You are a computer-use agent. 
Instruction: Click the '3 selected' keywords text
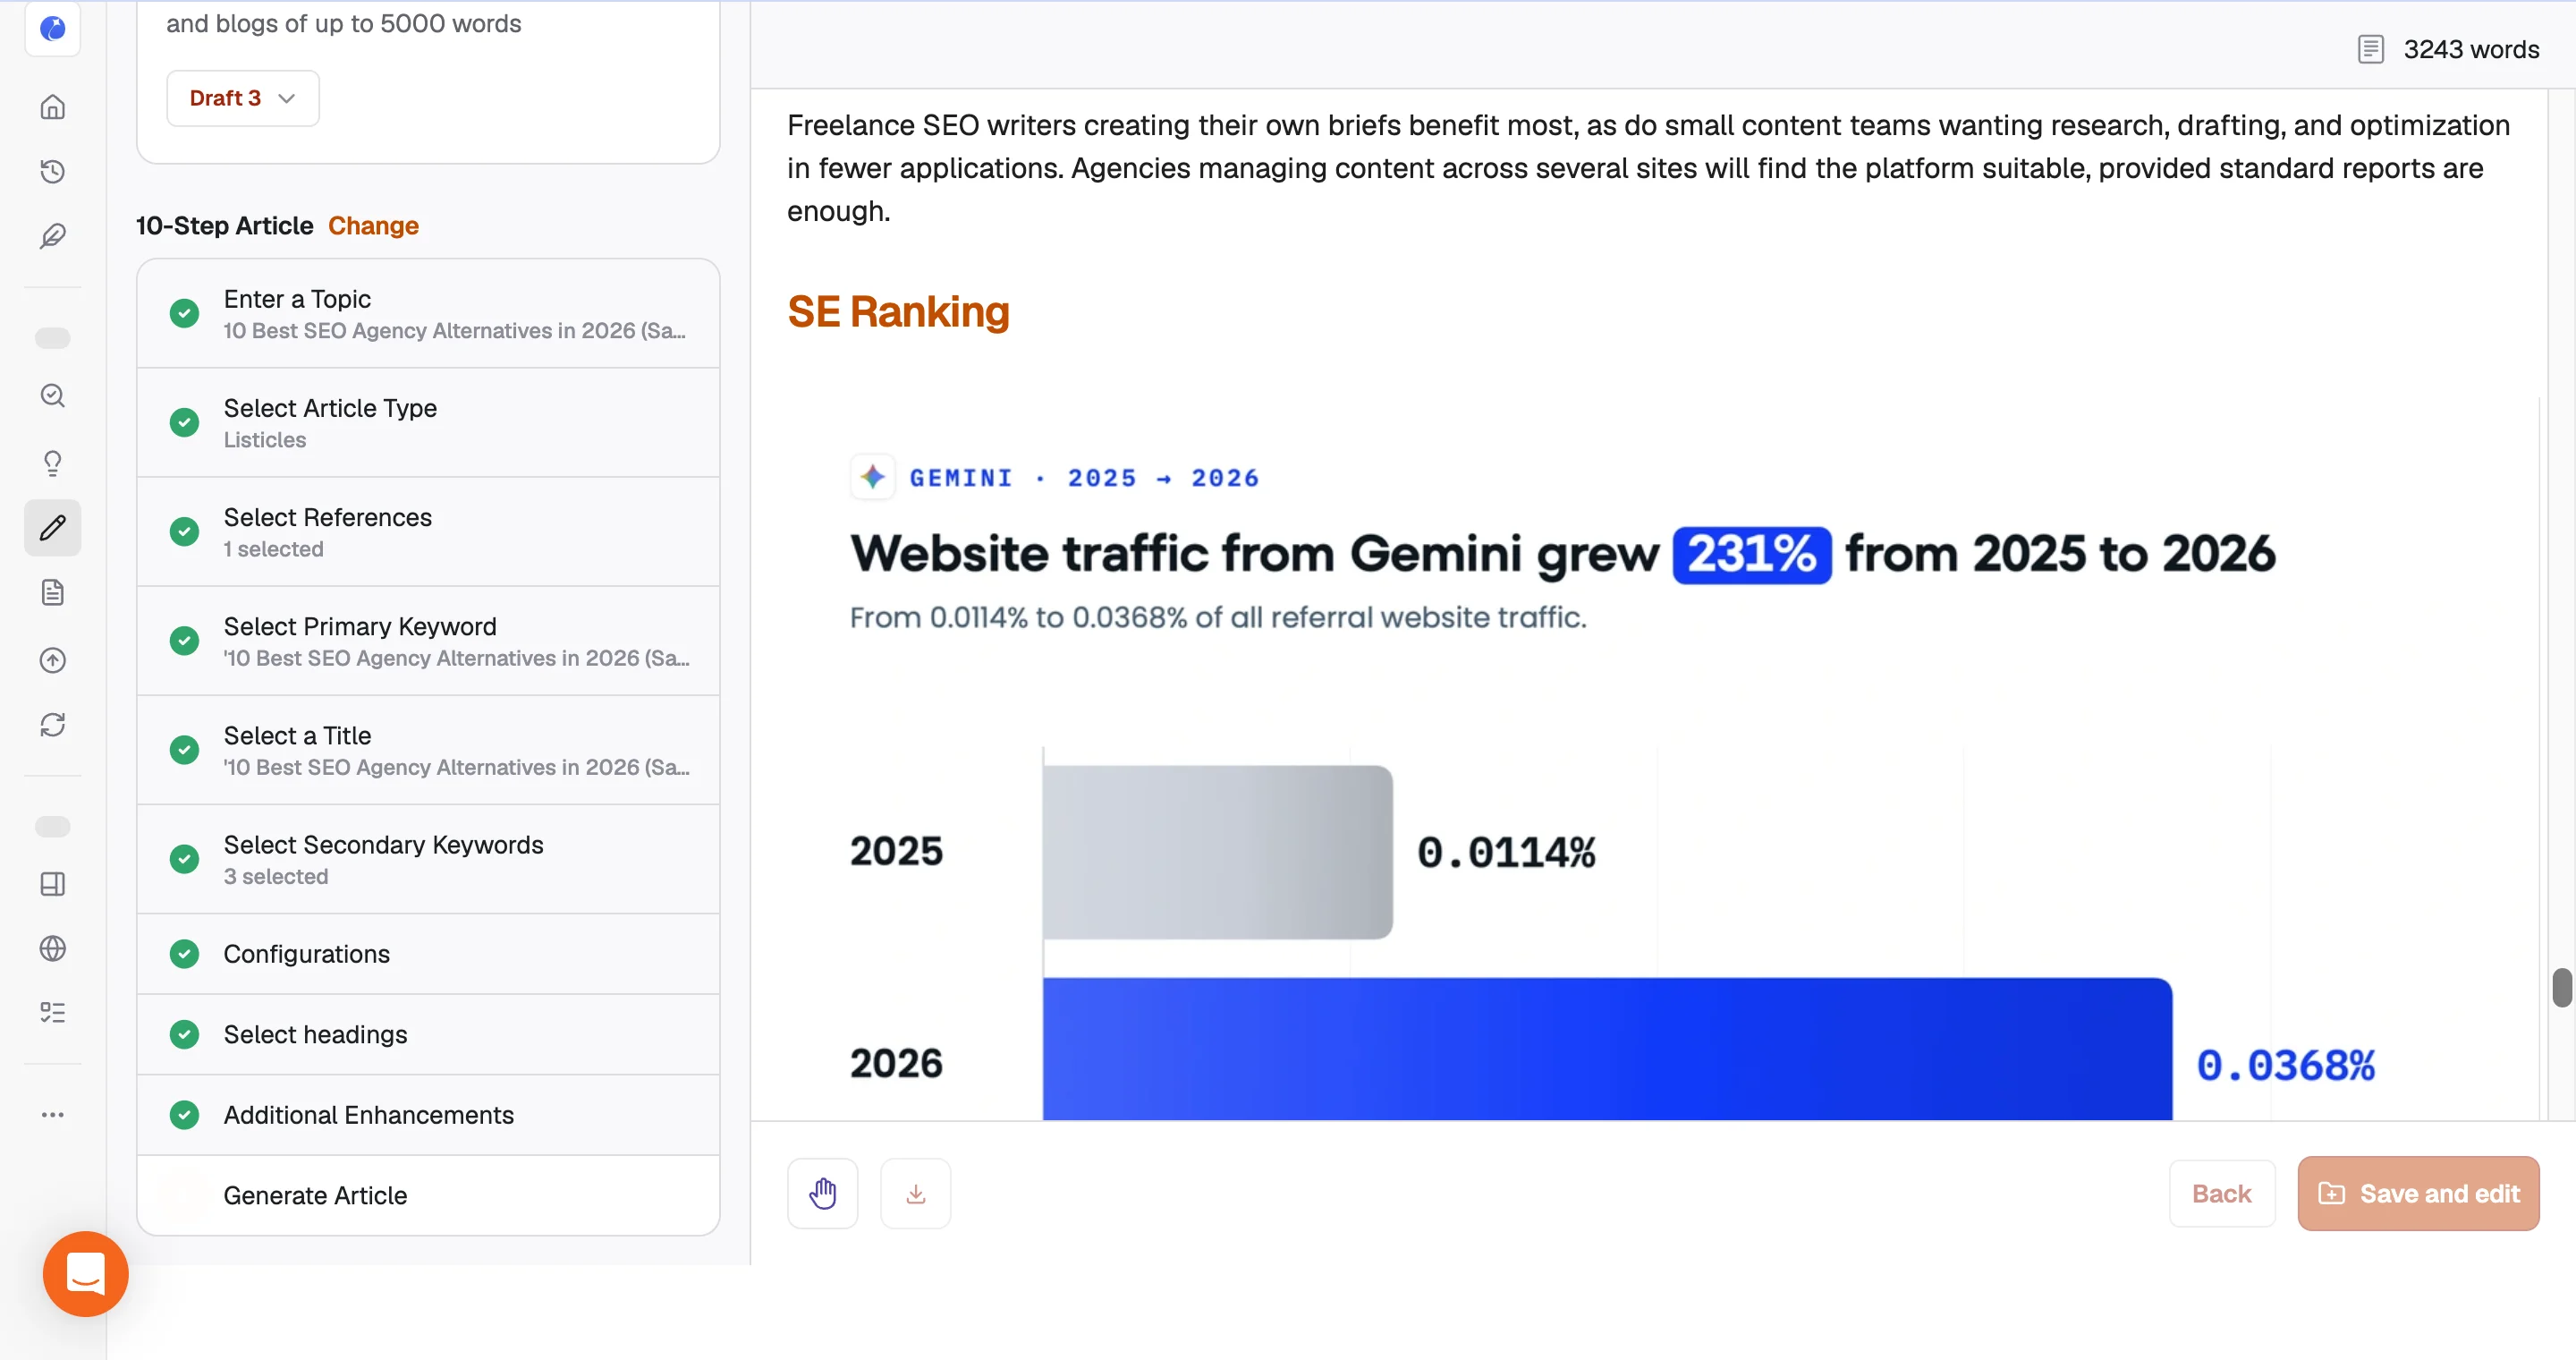tap(276, 877)
